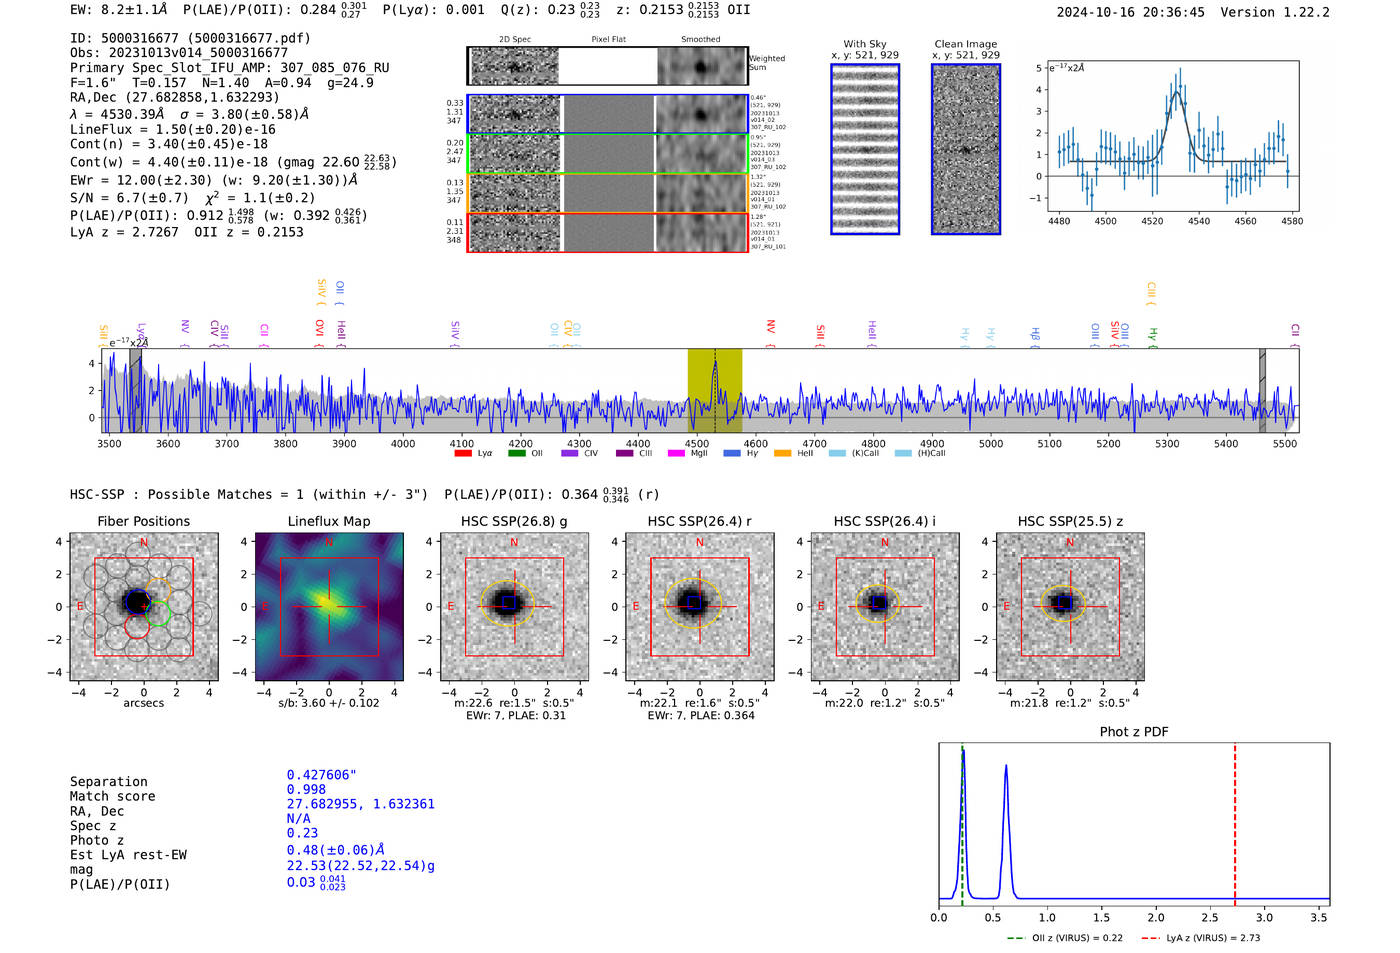Select the green-bordered 2D fiber spectrum row
The height and width of the screenshot is (953, 1400).
[608, 153]
